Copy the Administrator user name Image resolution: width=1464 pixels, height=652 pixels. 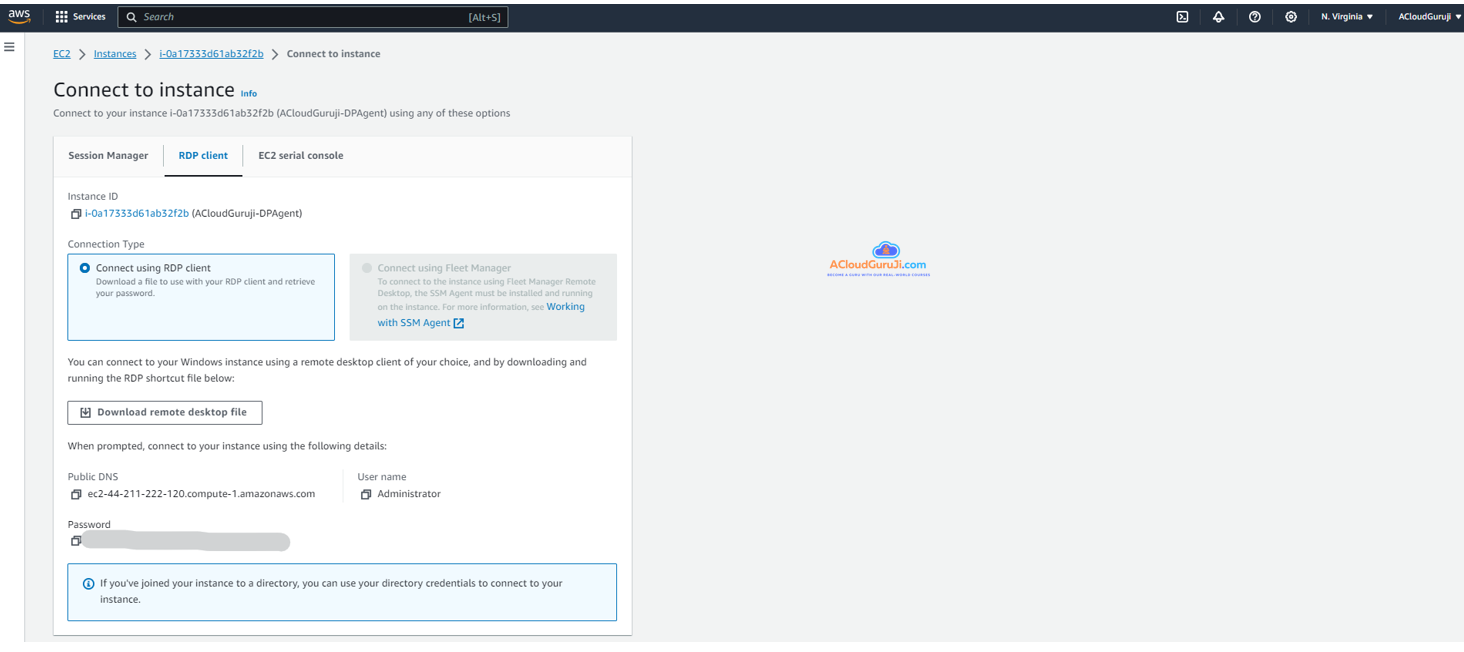point(366,494)
